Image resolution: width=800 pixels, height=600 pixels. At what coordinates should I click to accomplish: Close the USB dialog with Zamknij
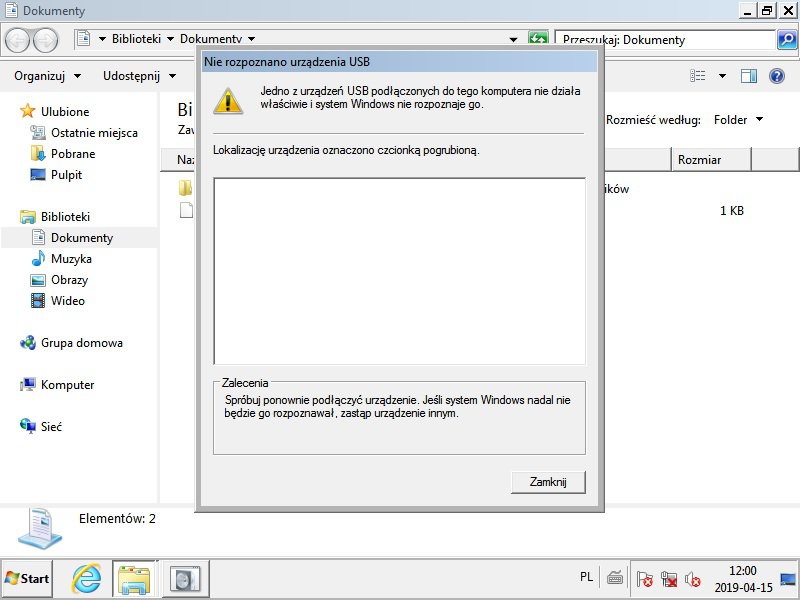548,482
